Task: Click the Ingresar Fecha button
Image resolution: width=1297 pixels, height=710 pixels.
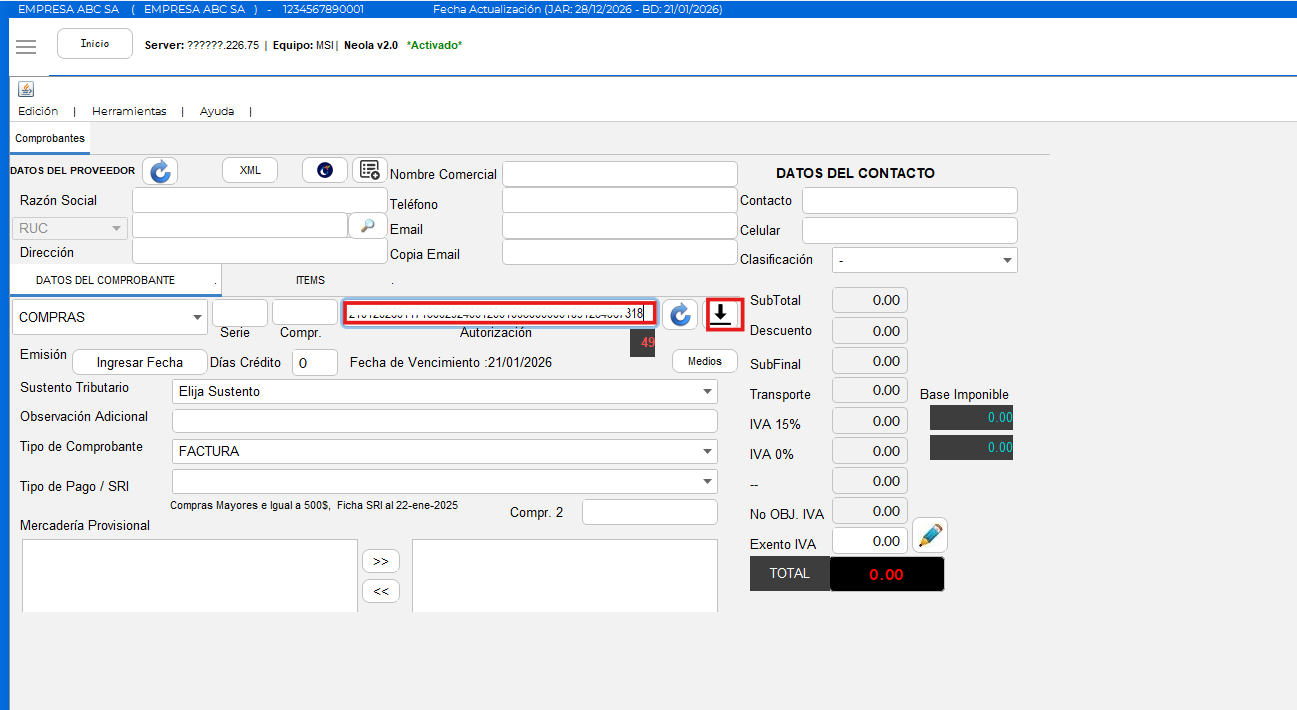Action: point(139,362)
